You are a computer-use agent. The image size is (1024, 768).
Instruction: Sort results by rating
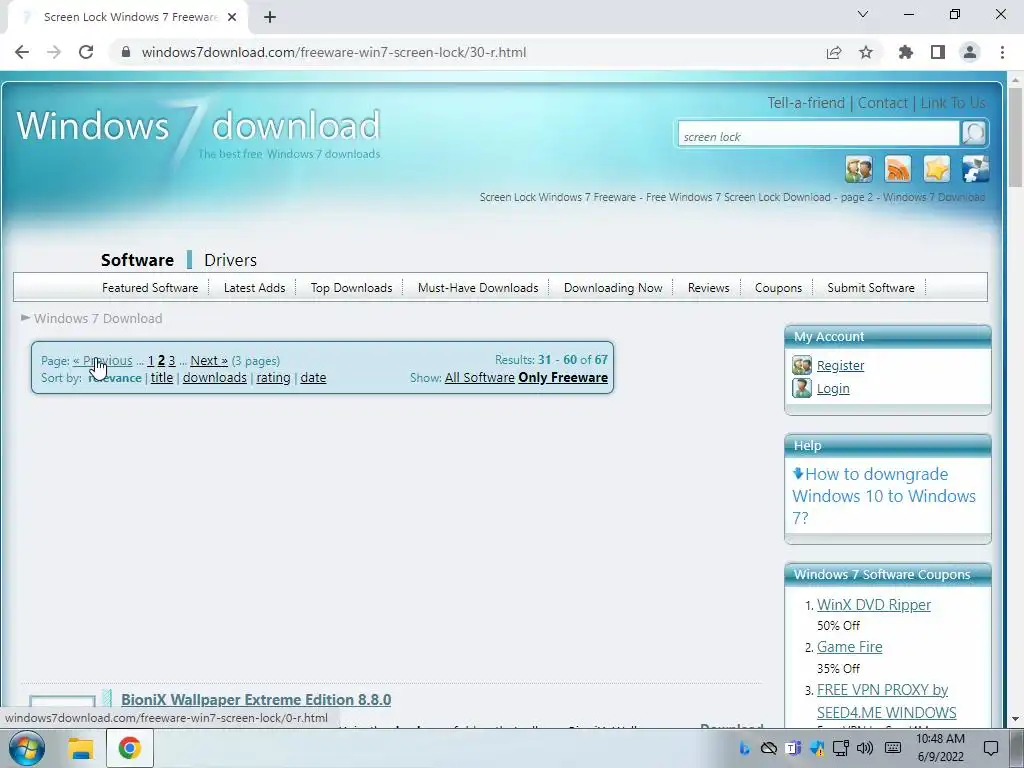(x=273, y=377)
